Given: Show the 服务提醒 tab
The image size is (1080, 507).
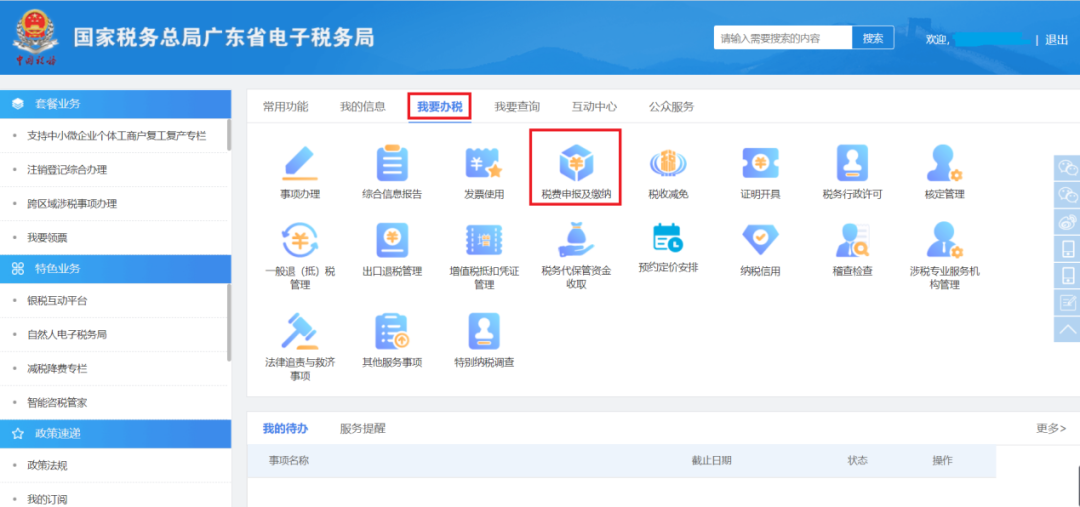Looking at the screenshot, I should tap(362, 428).
